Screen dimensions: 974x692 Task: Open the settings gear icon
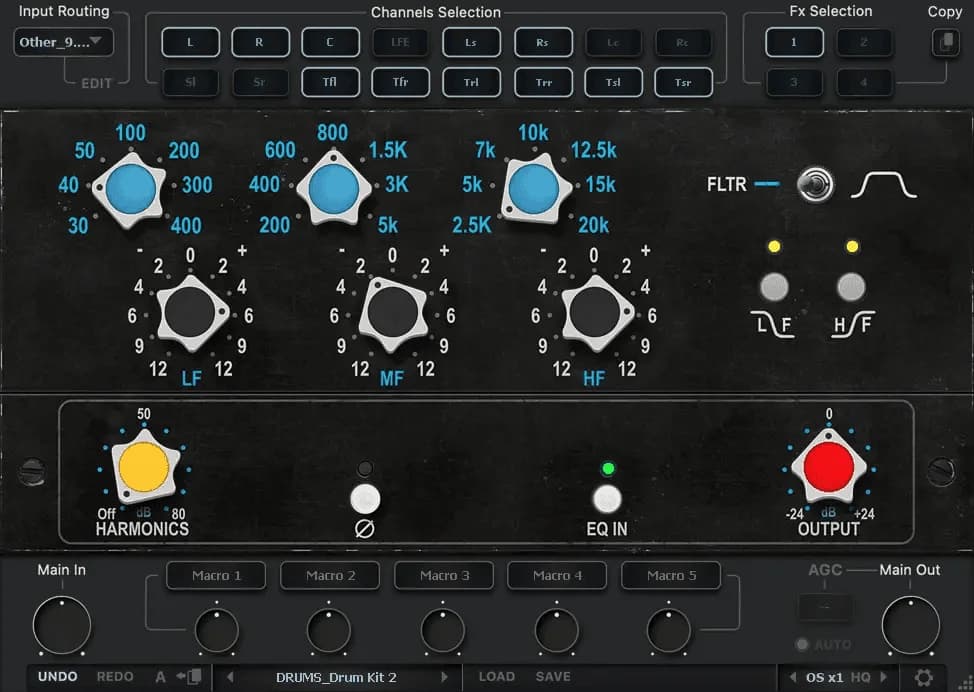pyautogui.click(x=923, y=677)
